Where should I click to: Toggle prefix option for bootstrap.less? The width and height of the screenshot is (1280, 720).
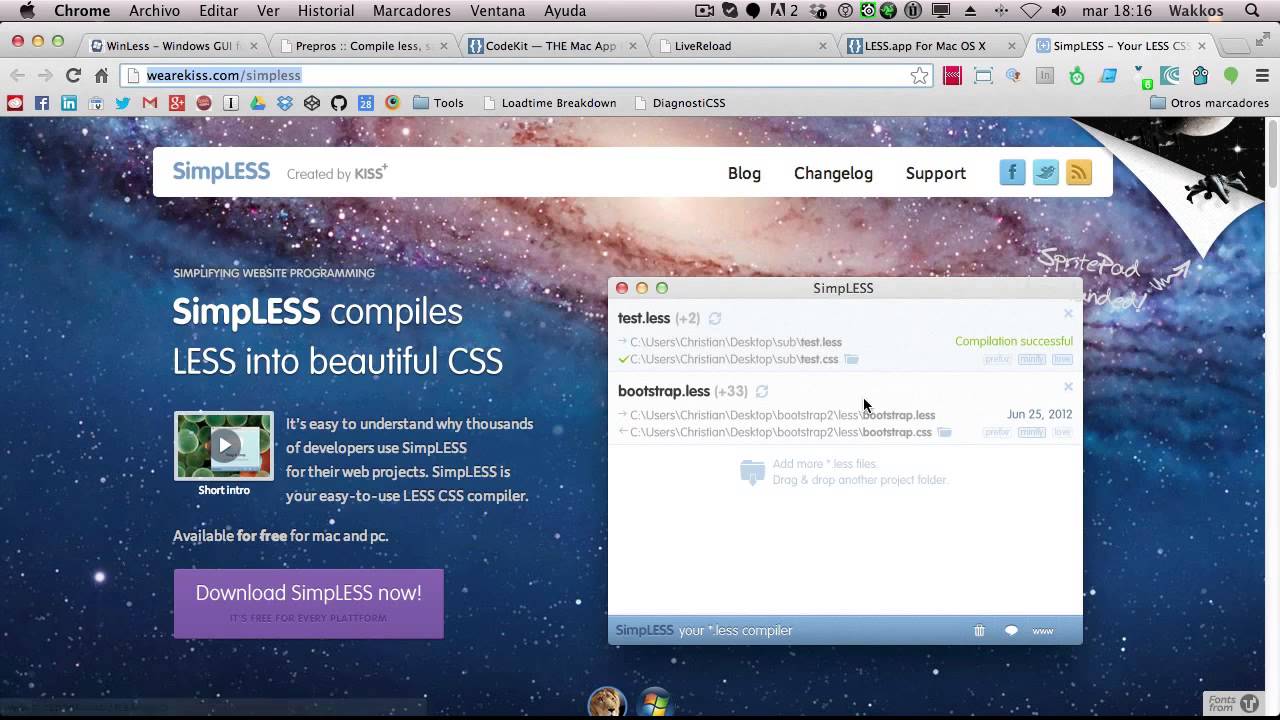(997, 432)
